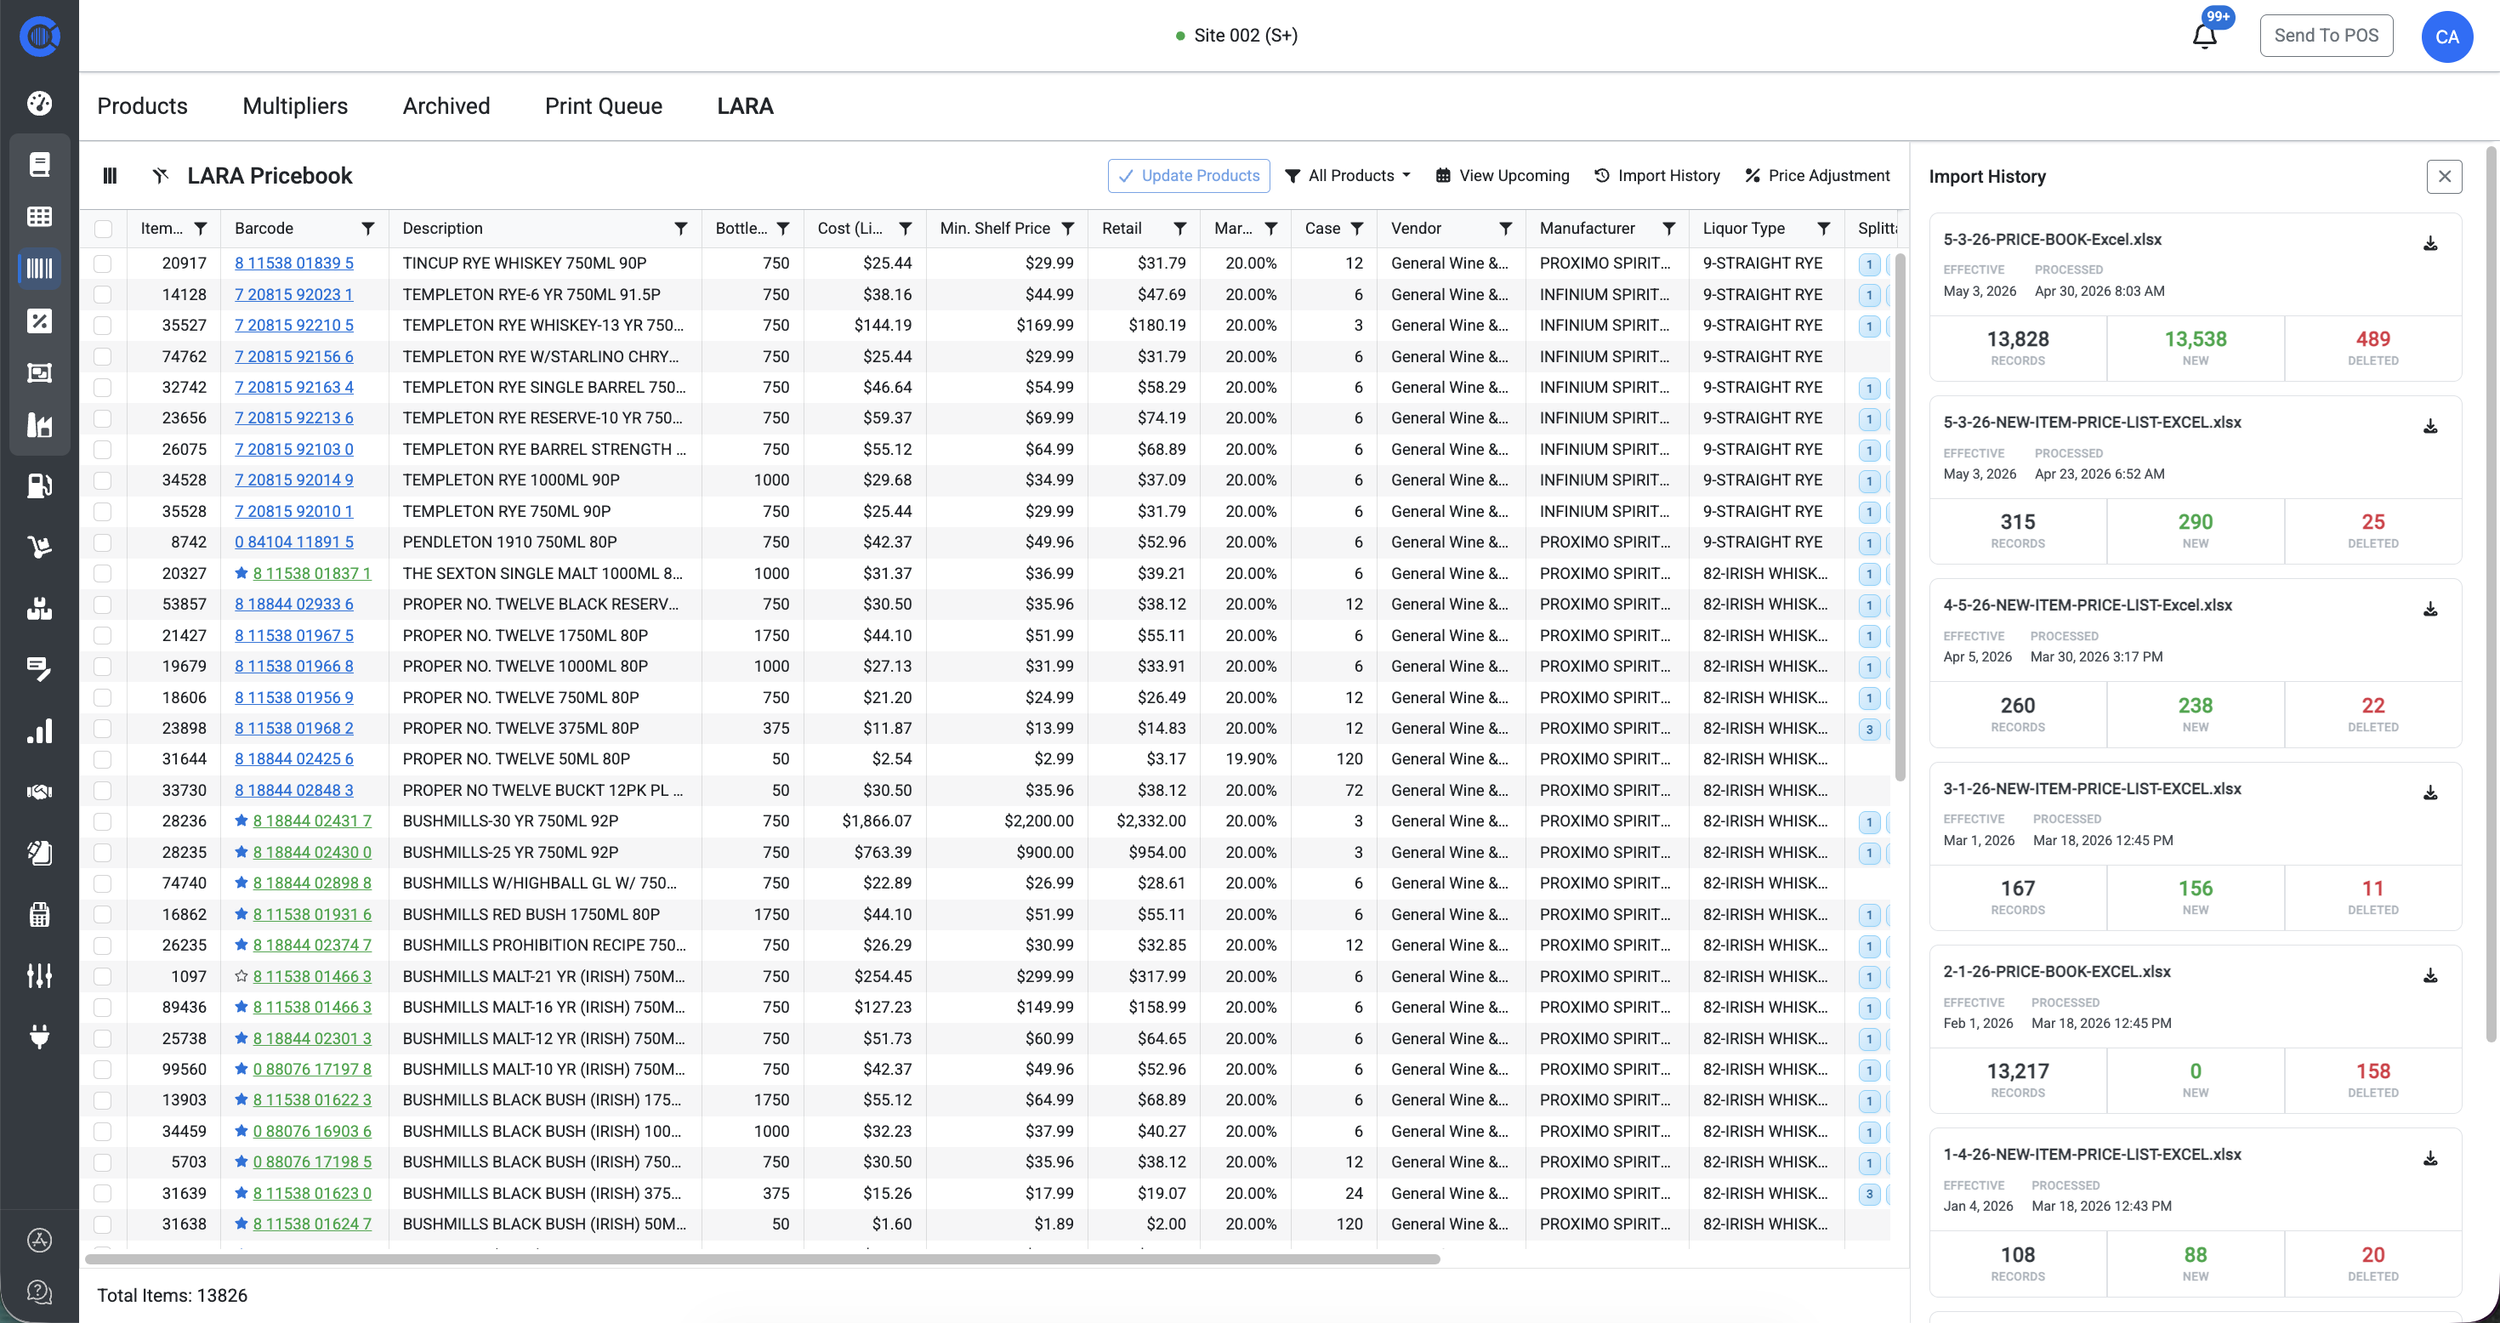Toggle the select-all checkbox in table header

tap(103, 229)
